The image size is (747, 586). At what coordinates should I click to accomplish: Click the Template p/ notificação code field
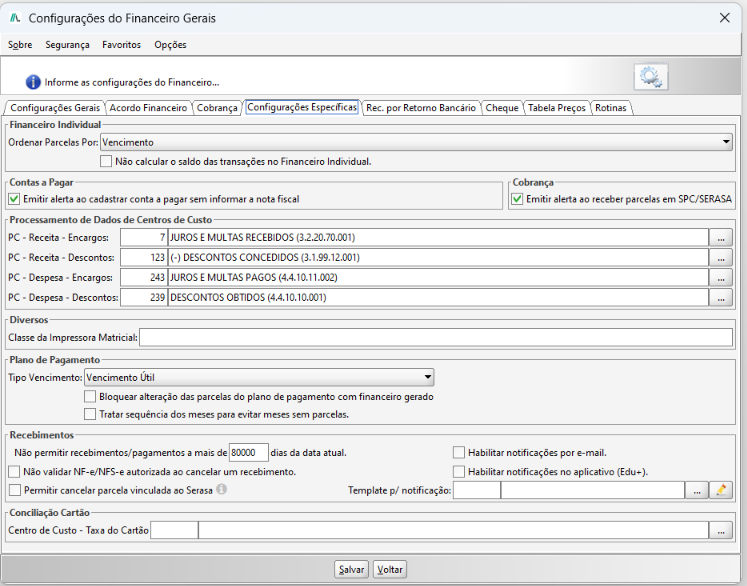[476, 490]
